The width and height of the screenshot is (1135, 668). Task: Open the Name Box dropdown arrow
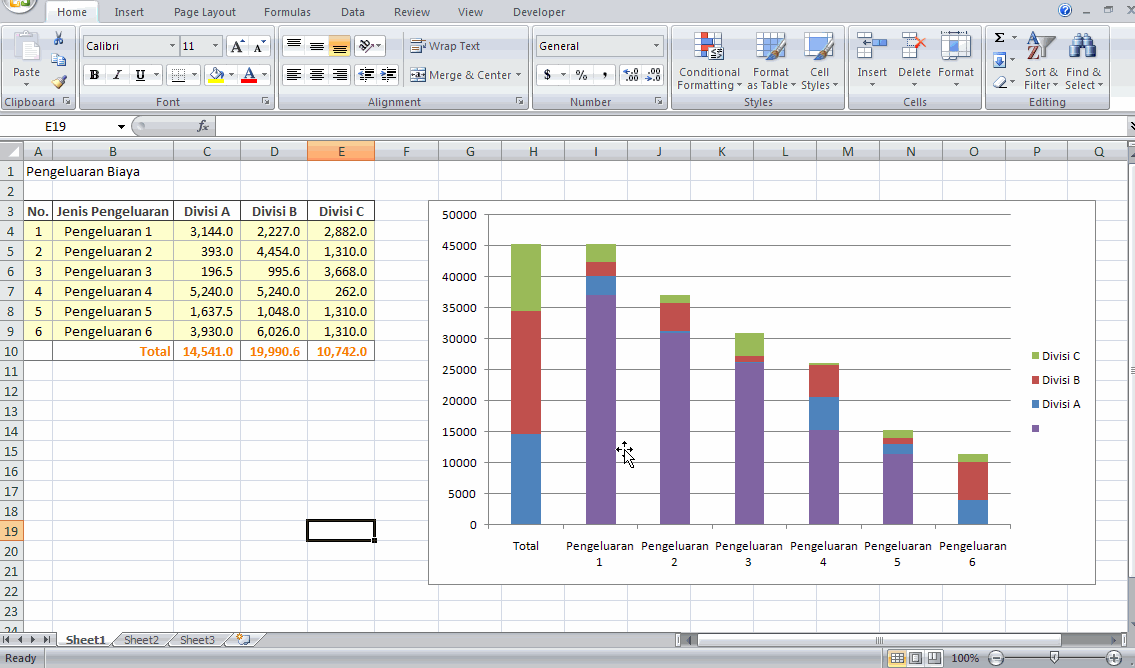point(121,127)
